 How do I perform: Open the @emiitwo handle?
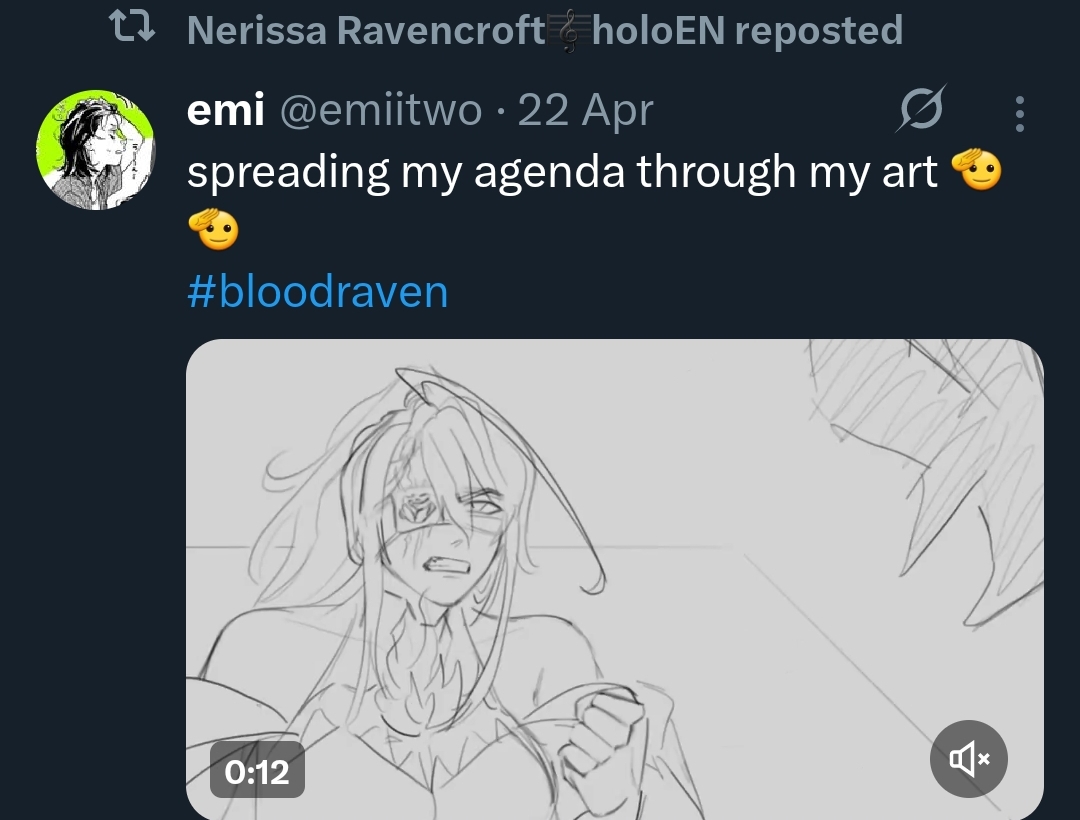pyautogui.click(x=381, y=110)
